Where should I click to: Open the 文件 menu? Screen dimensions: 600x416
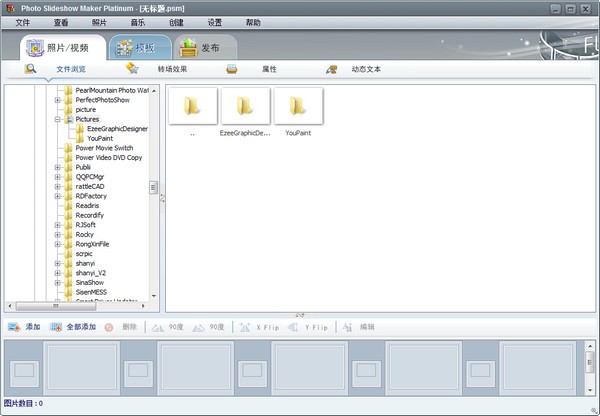pyautogui.click(x=23, y=22)
